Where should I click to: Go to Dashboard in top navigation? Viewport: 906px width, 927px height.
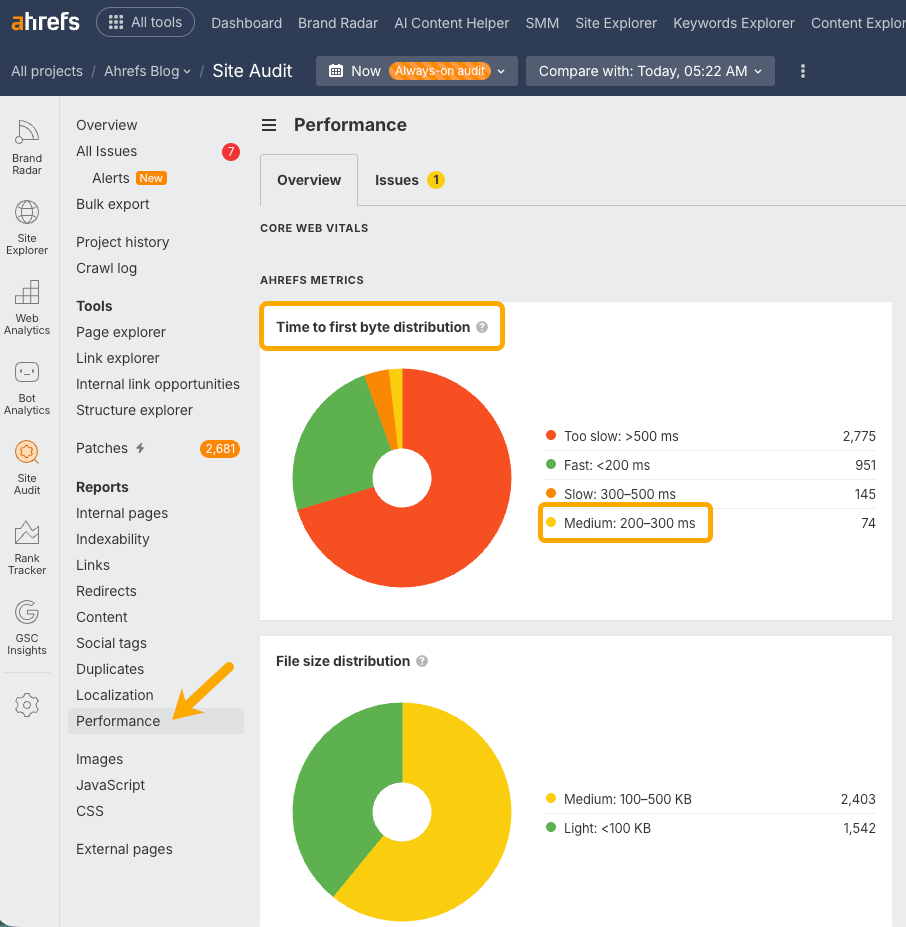point(247,23)
